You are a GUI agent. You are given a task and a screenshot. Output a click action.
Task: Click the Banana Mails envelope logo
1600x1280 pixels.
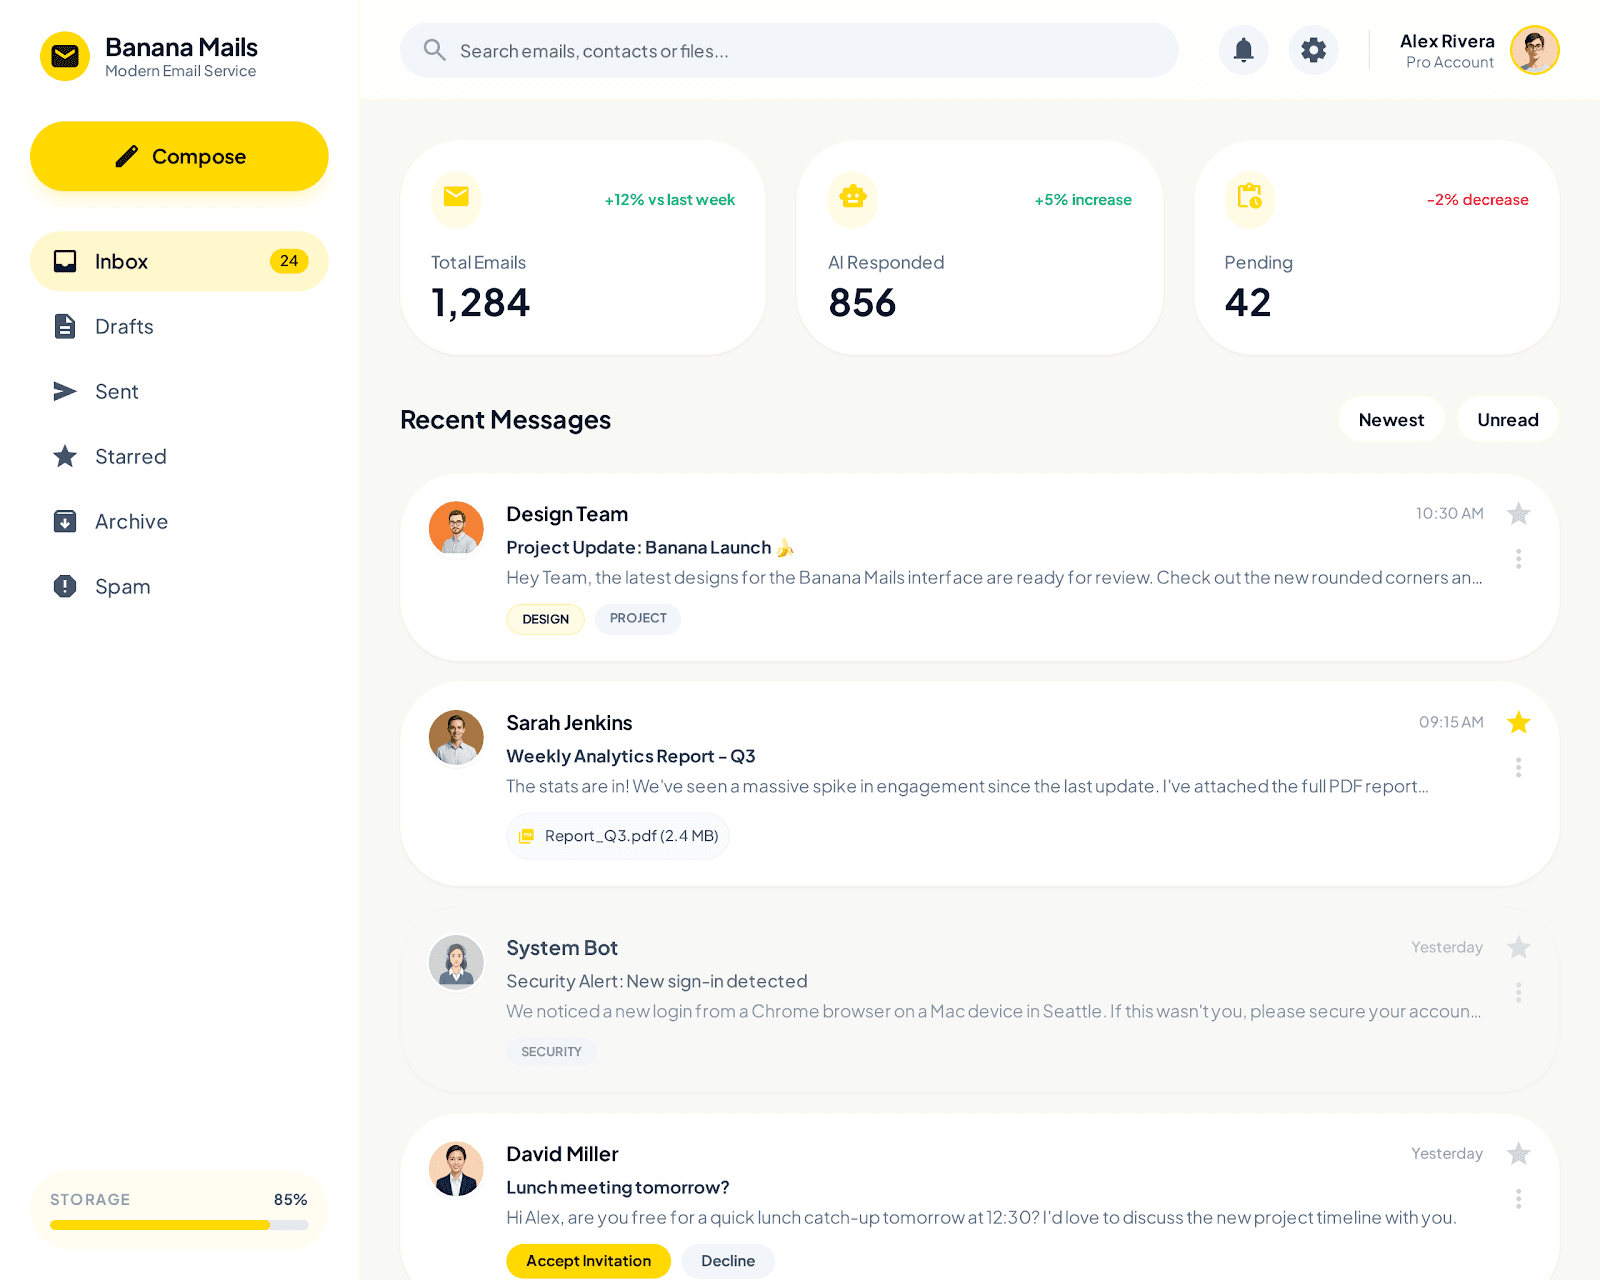pyautogui.click(x=65, y=56)
